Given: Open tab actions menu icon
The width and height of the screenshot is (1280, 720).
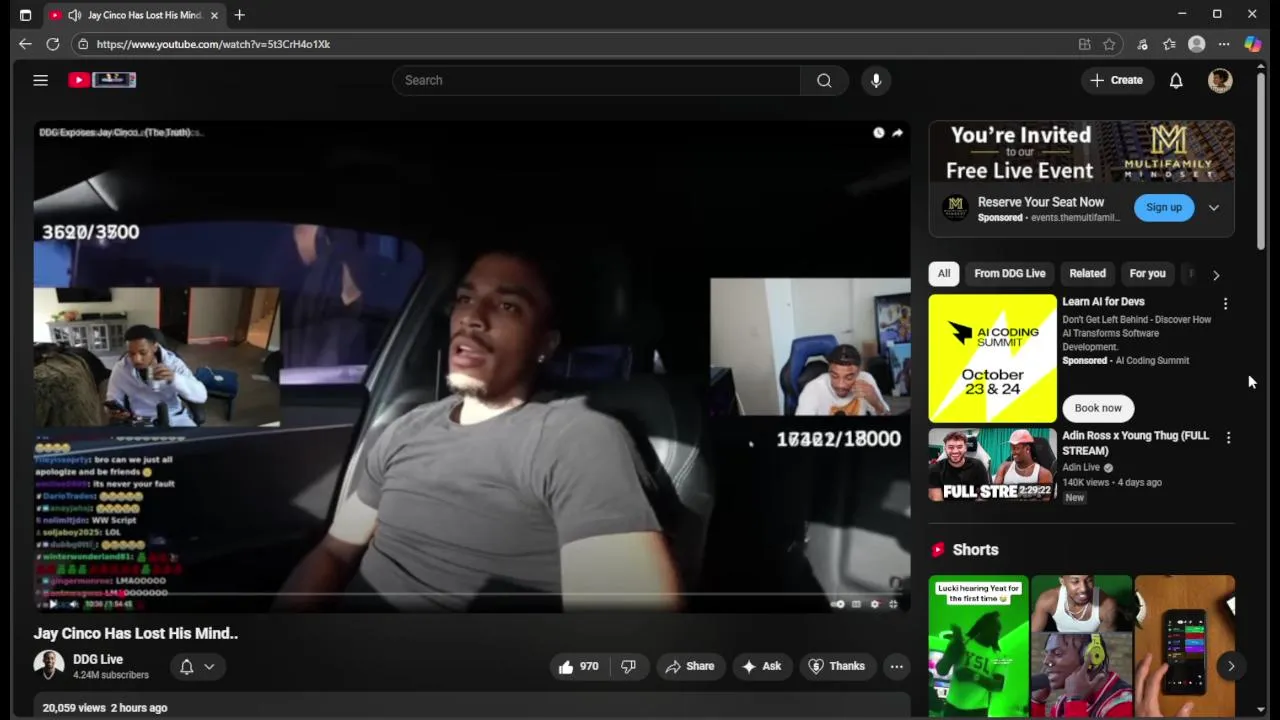Looking at the screenshot, I should click(25, 15).
